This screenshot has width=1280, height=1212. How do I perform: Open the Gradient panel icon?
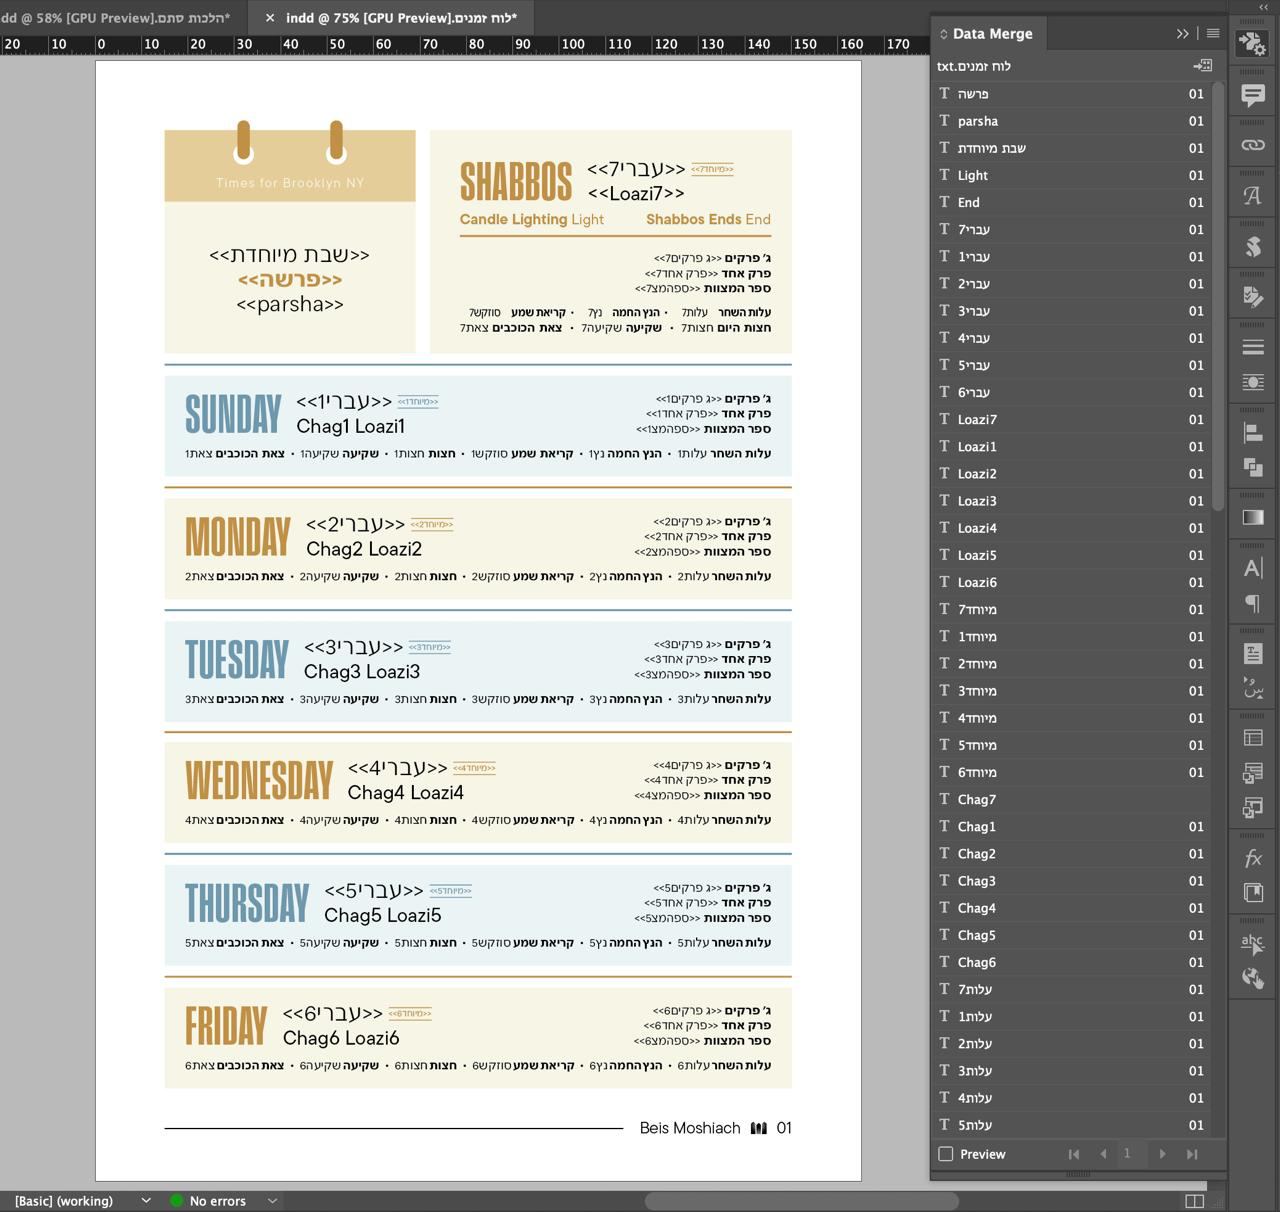tap(1252, 517)
